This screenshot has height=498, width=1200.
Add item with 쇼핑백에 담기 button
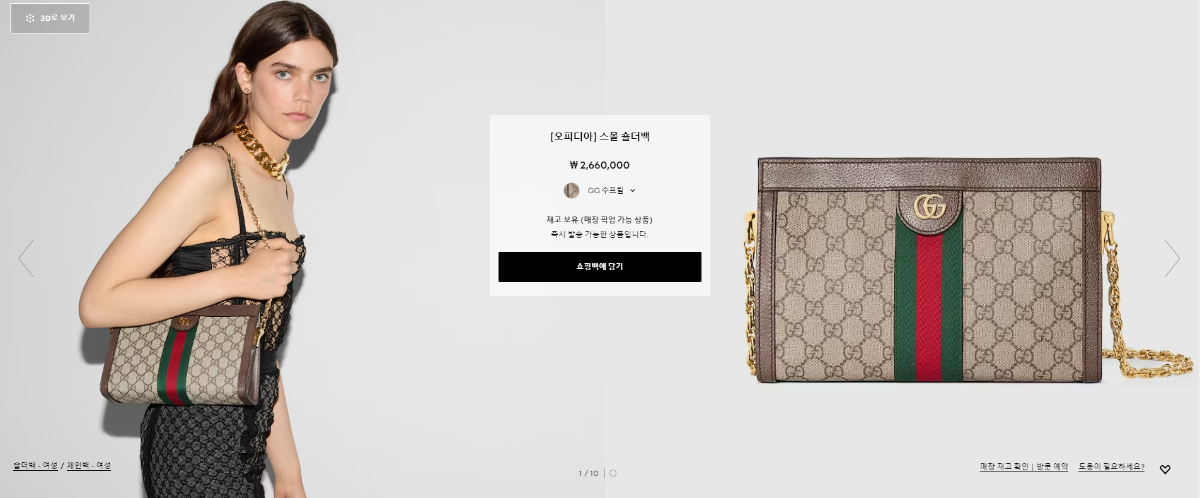click(600, 267)
